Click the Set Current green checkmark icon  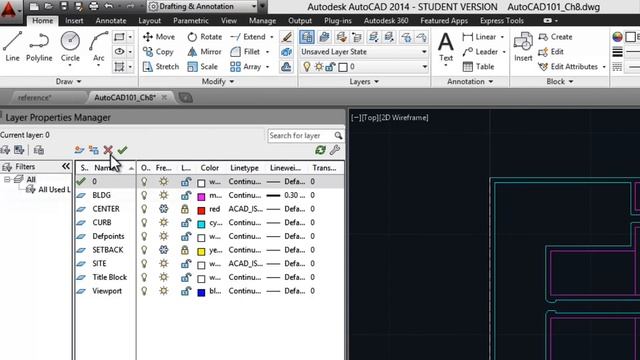point(122,150)
